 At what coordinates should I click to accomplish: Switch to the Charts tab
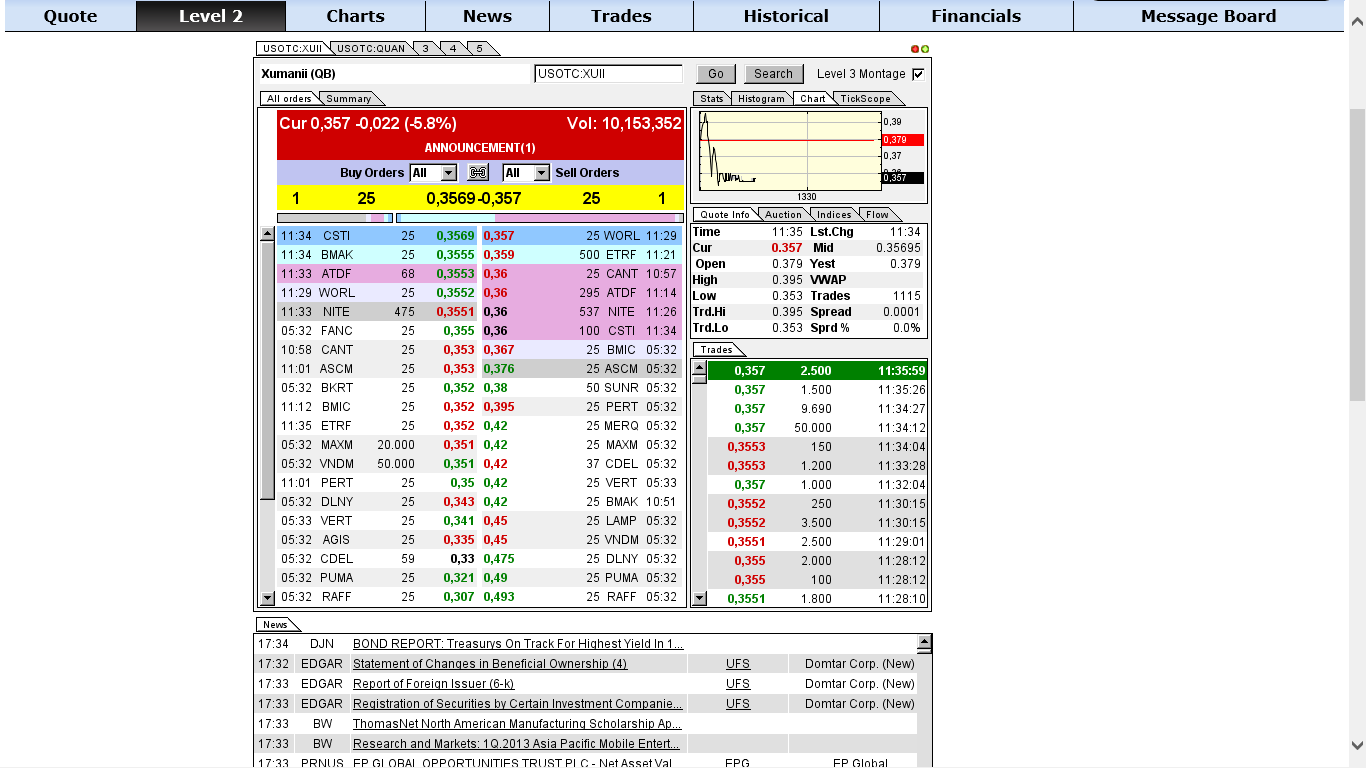pyautogui.click(x=355, y=16)
